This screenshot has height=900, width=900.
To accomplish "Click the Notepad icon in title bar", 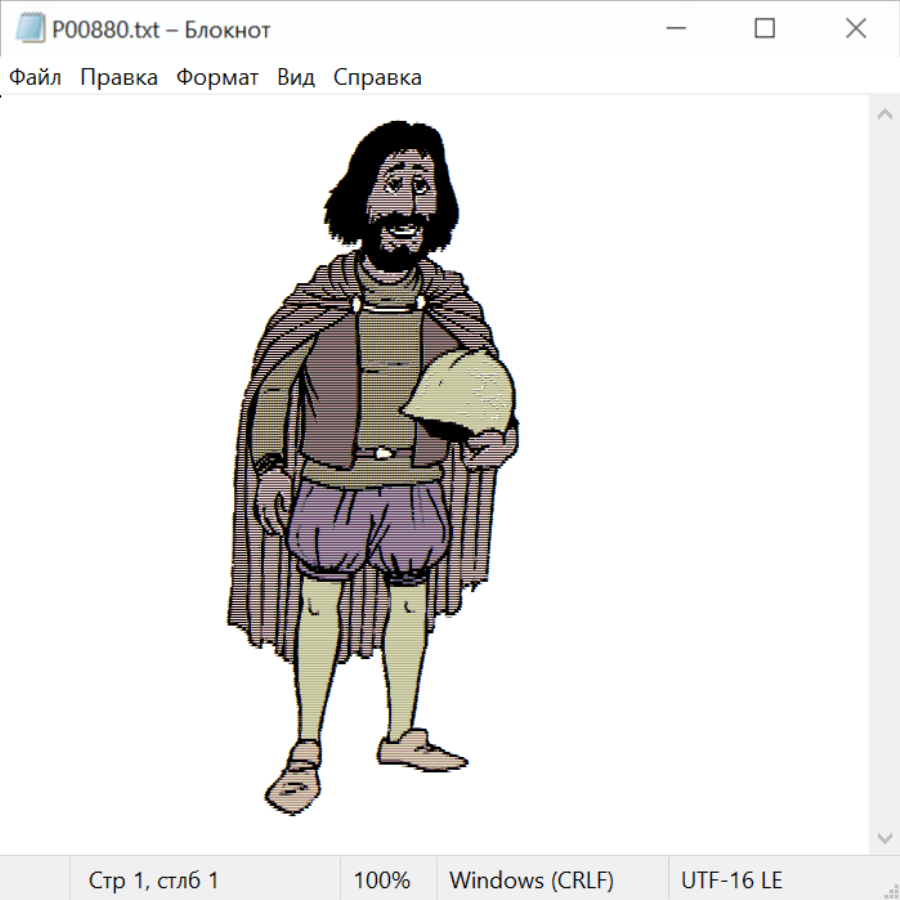I will (30, 29).
